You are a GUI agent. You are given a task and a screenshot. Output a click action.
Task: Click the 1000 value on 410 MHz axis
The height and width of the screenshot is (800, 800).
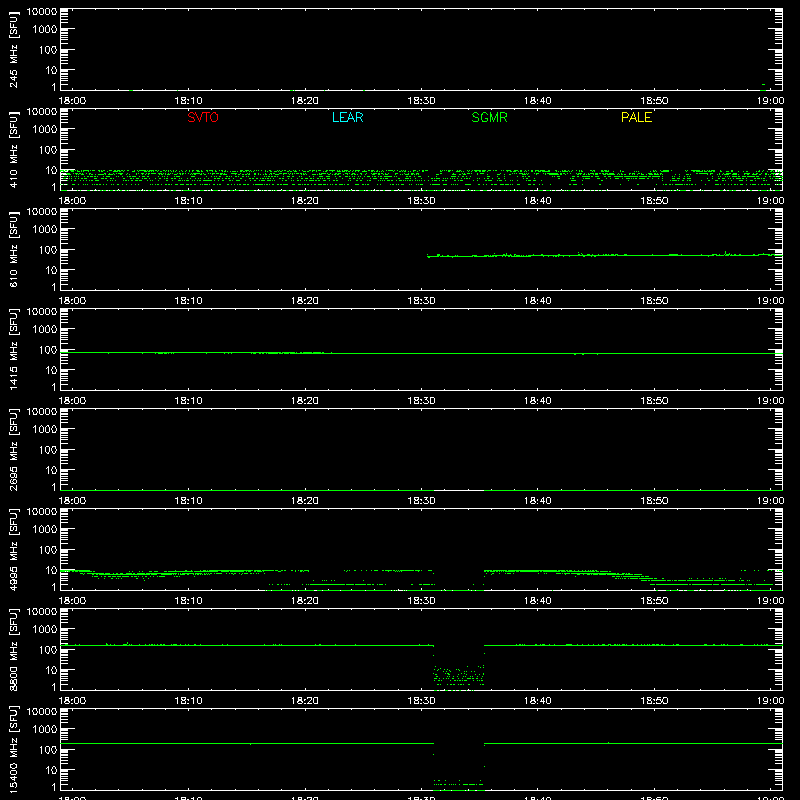point(45,130)
